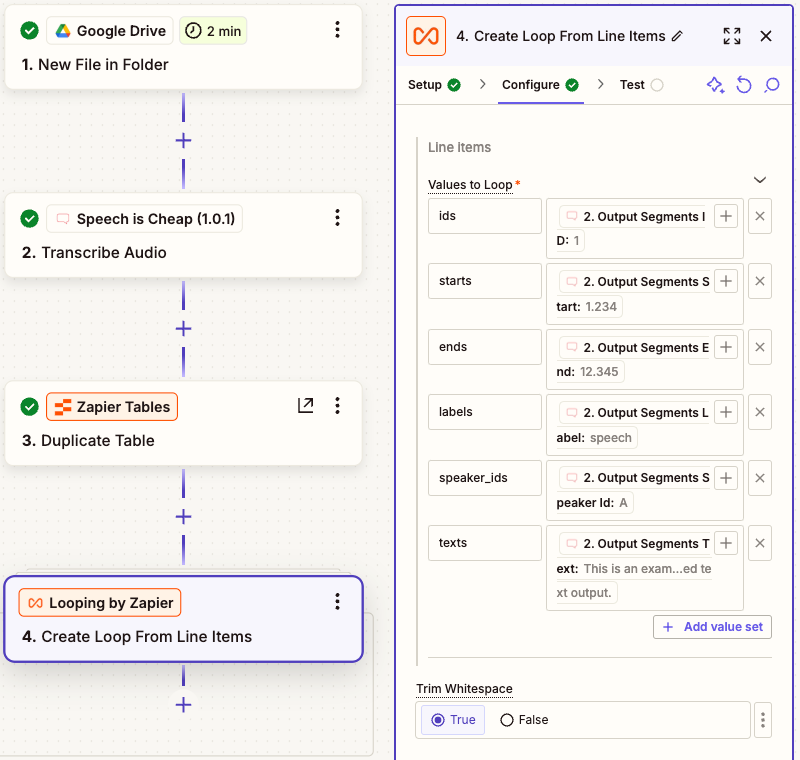
Task: Select False for Trim Whitespace
Action: point(524,720)
